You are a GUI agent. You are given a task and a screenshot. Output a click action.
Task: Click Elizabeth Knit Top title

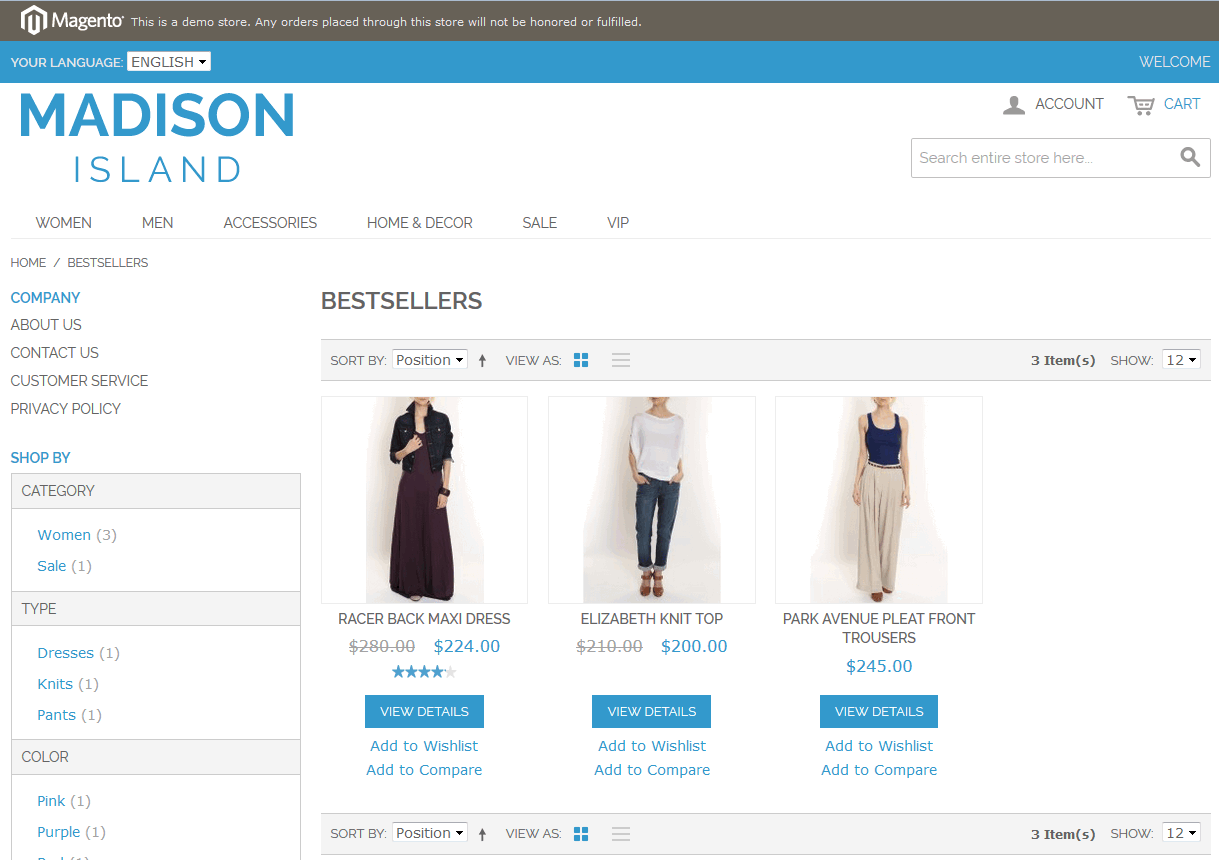tap(652, 619)
